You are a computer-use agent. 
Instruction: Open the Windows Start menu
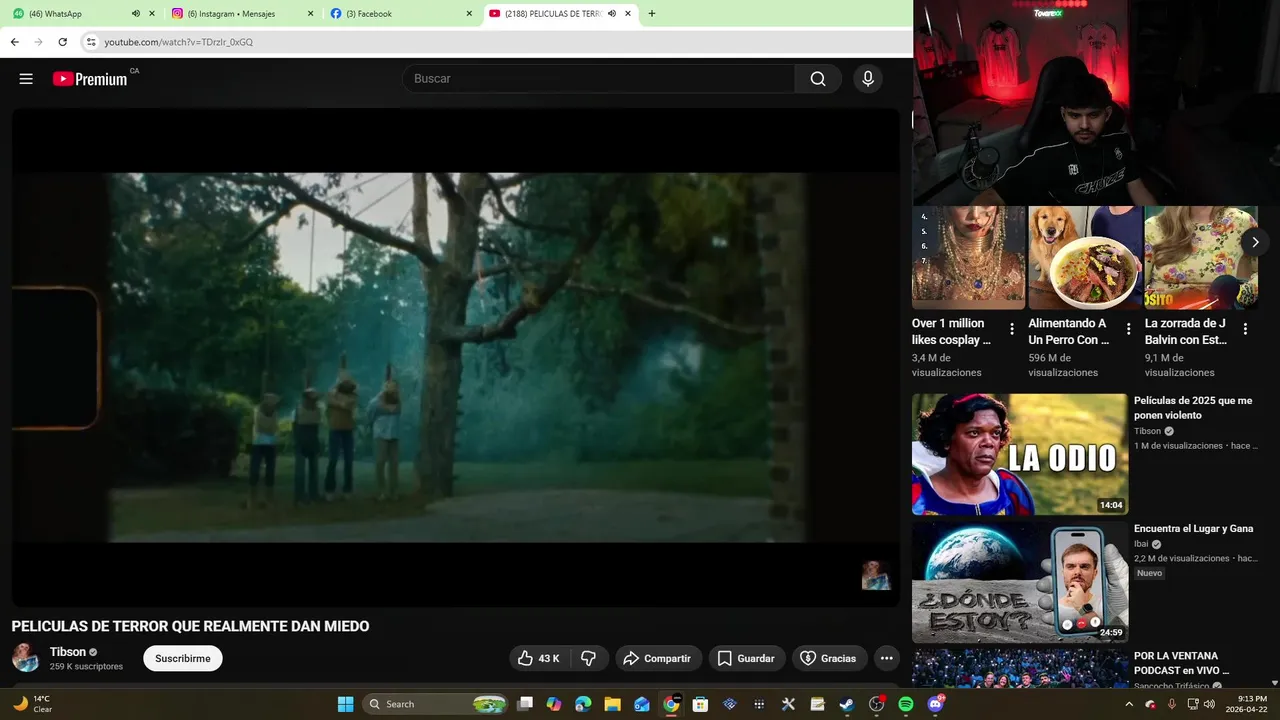(345, 704)
